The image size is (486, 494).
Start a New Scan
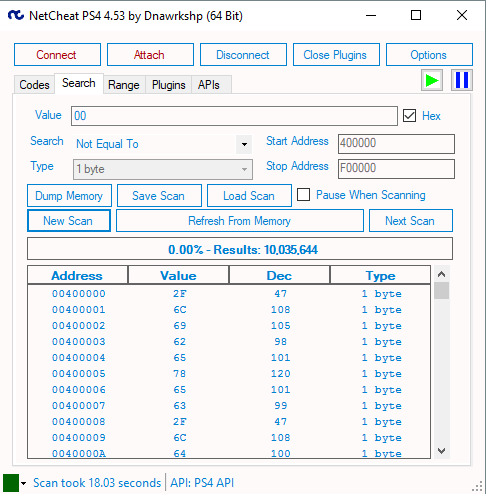click(x=69, y=221)
